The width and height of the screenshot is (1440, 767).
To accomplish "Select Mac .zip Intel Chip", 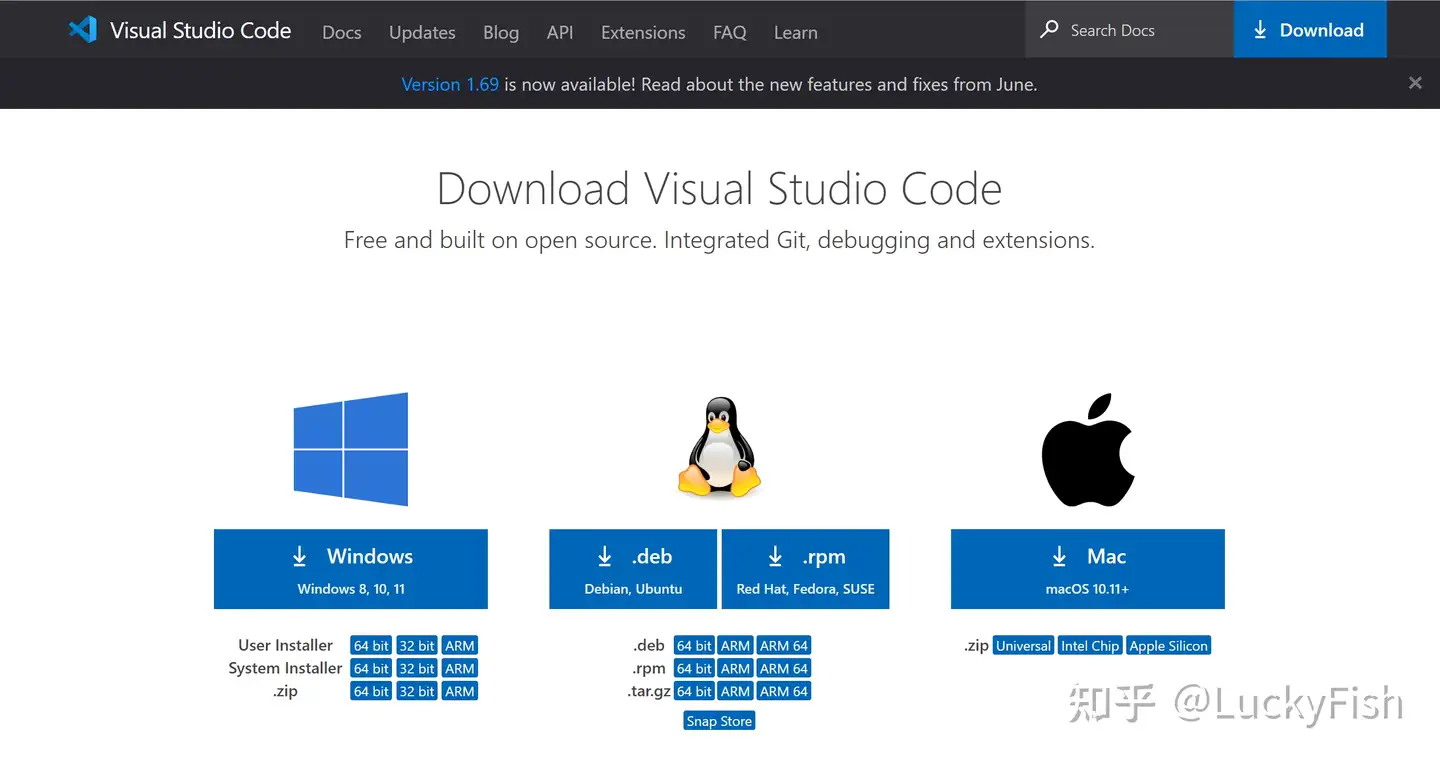I will pyautogui.click(x=1090, y=646).
